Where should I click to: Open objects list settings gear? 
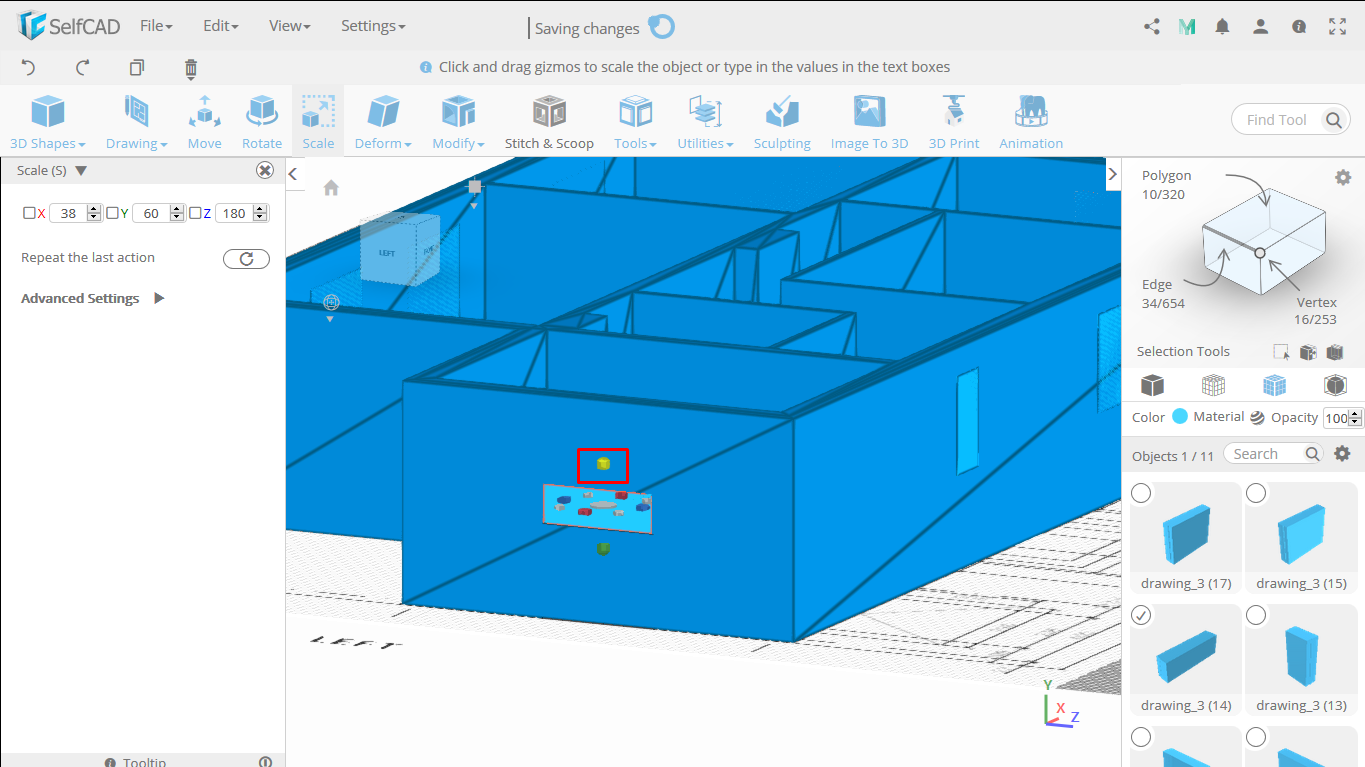point(1343,454)
